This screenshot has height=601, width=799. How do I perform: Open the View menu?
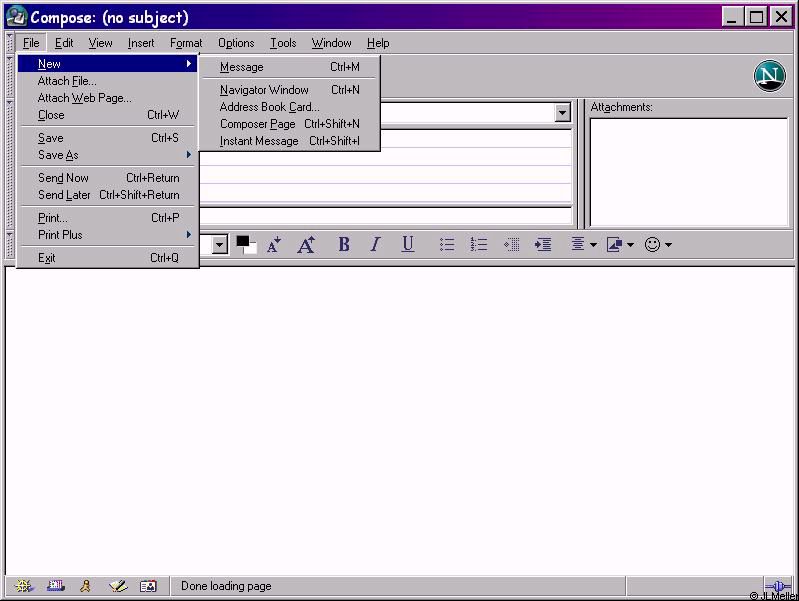100,43
